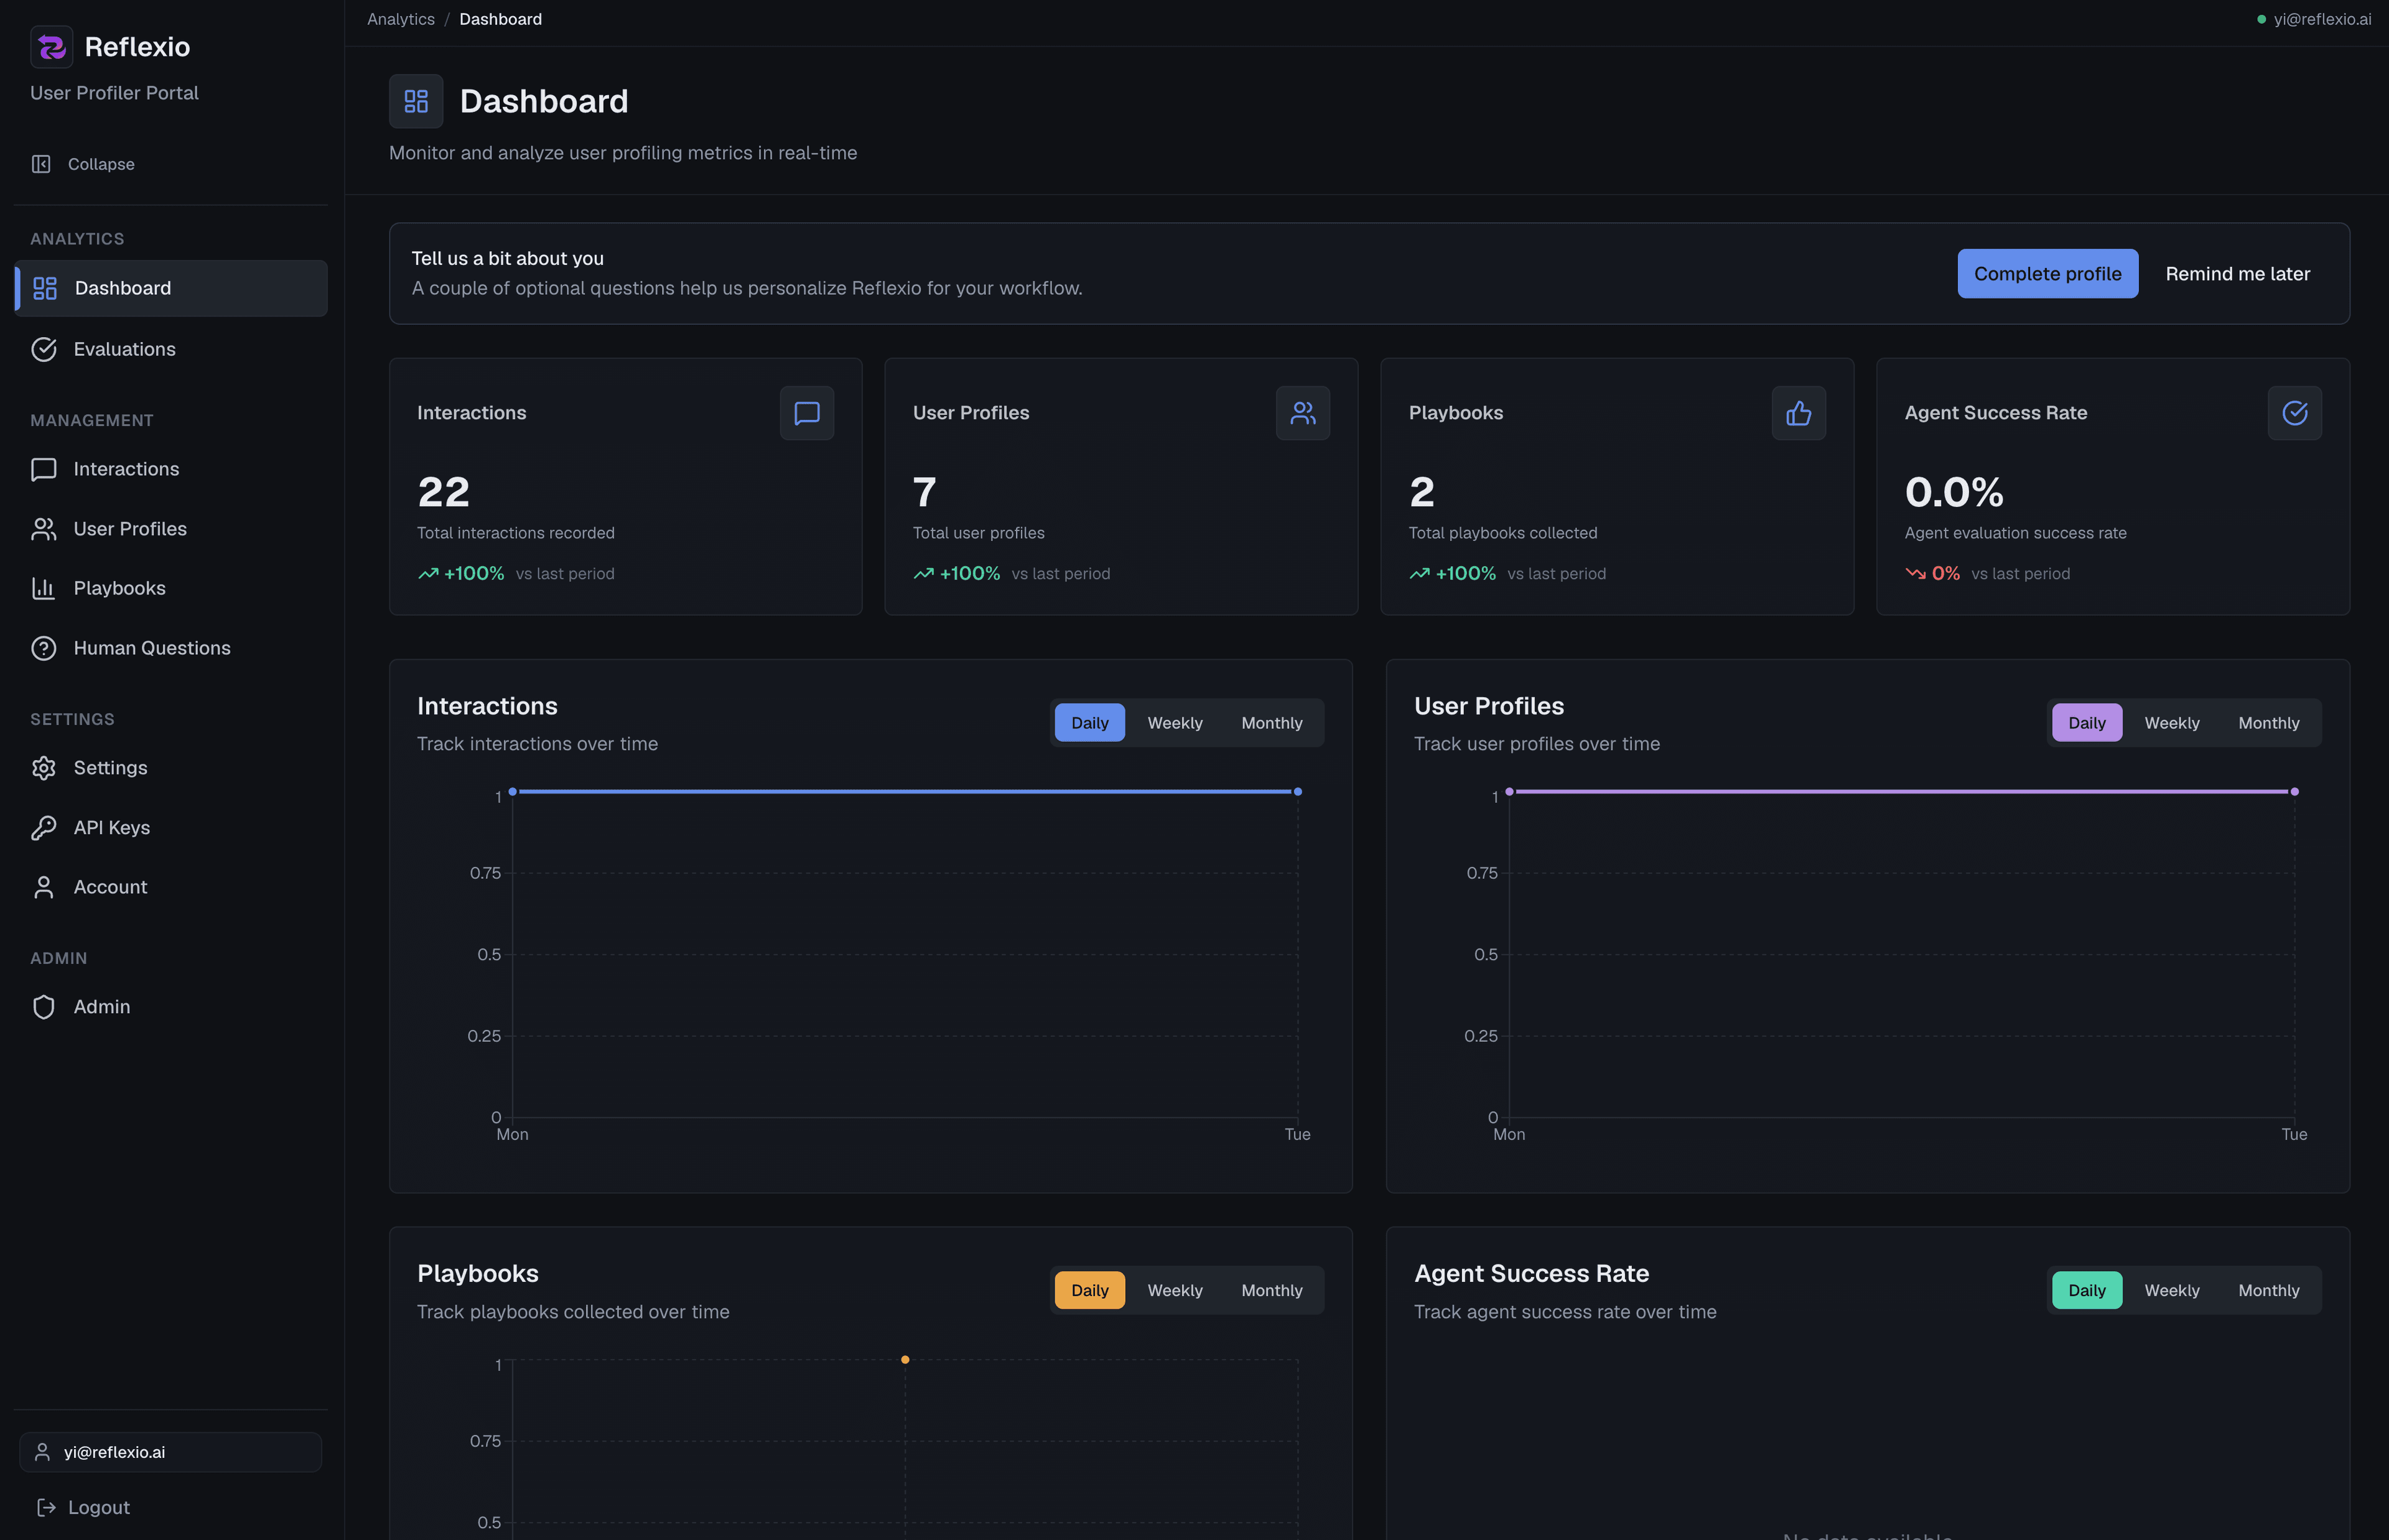Viewport: 2389px width, 1540px height.
Task: Click the Logout arrow icon
Action: (x=46, y=1507)
